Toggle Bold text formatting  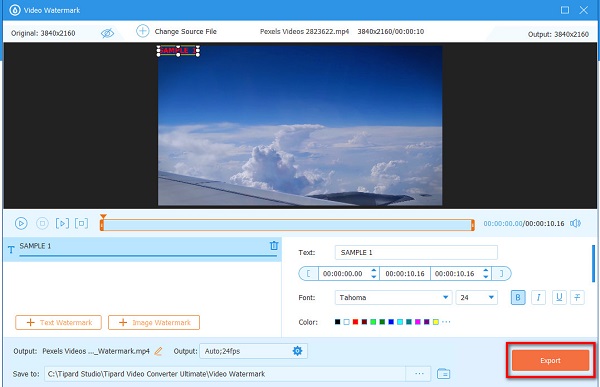pyautogui.click(x=518, y=297)
